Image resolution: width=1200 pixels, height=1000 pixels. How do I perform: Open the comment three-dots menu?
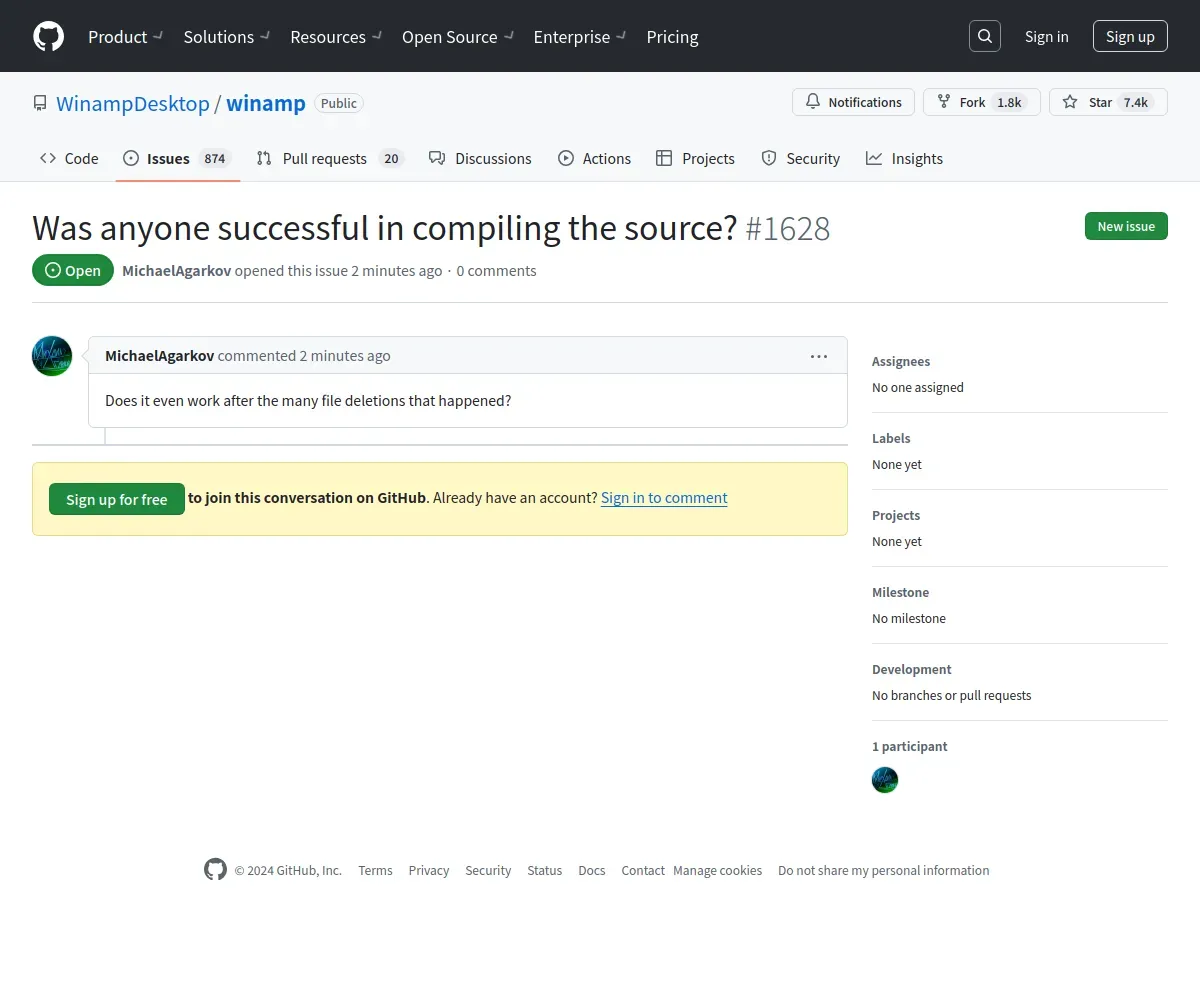(819, 356)
